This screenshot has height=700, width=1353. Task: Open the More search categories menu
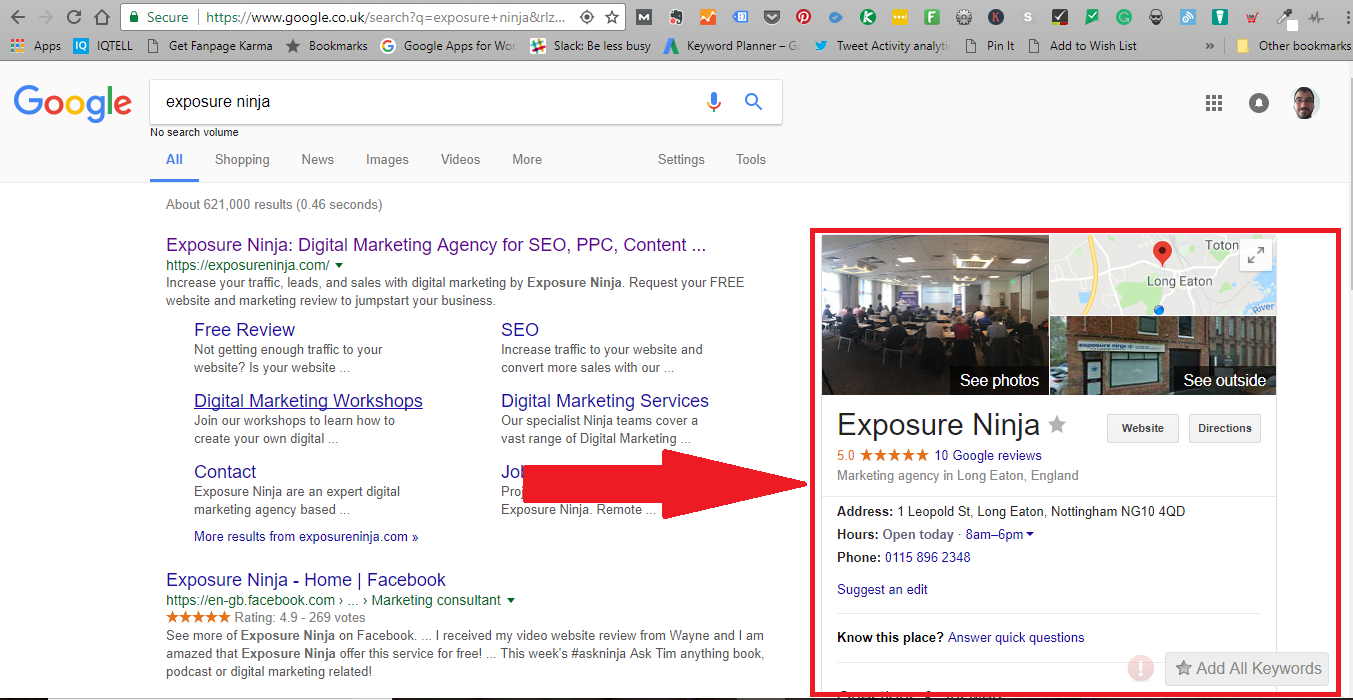(x=527, y=159)
